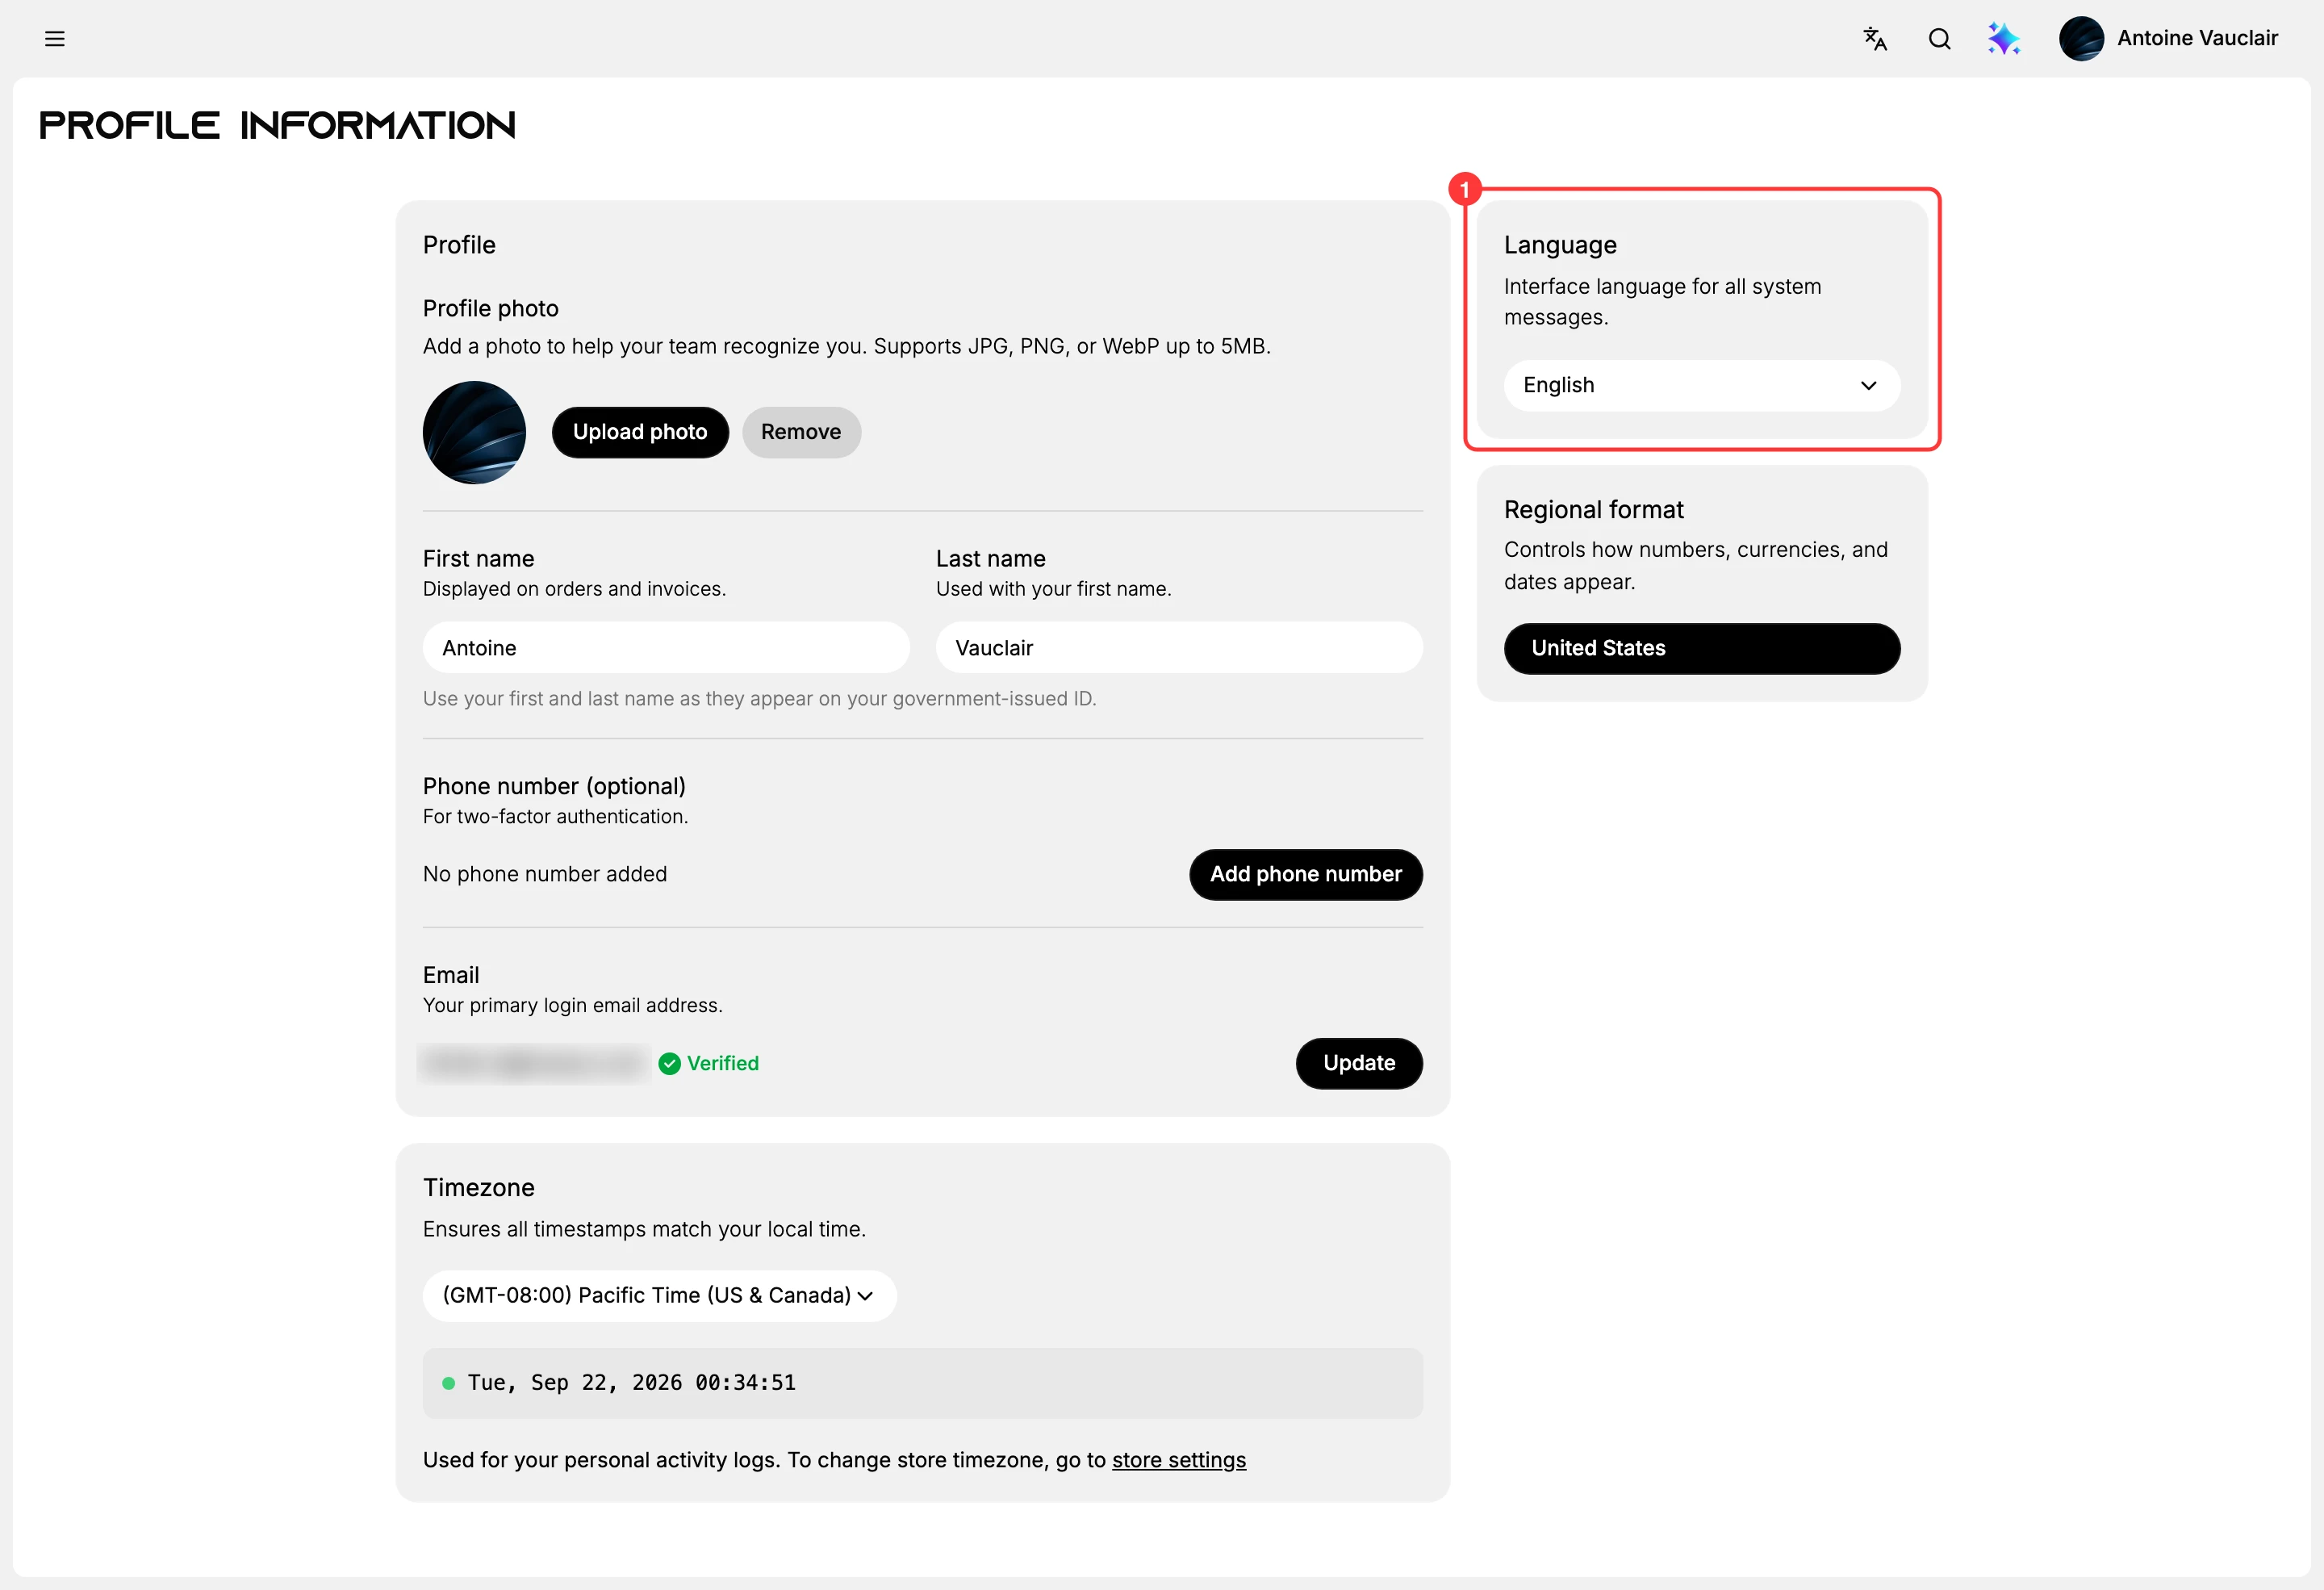This screenshot has width=2324, height=1590.
Task: Open the United States regional format selector
Action: pyautogui.click(x=1701, y=649)
